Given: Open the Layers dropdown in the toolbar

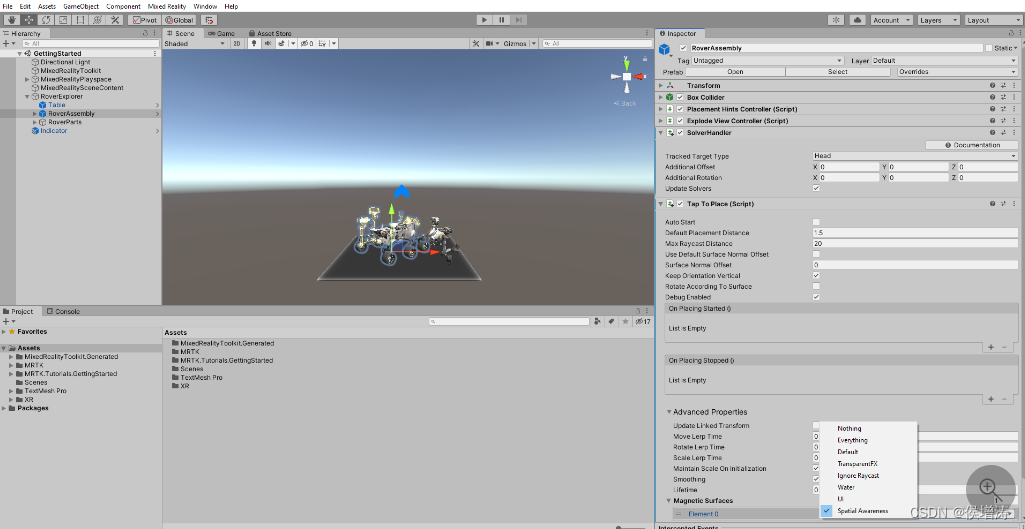Looking at the screenshot, I should (x=937, y=20).
